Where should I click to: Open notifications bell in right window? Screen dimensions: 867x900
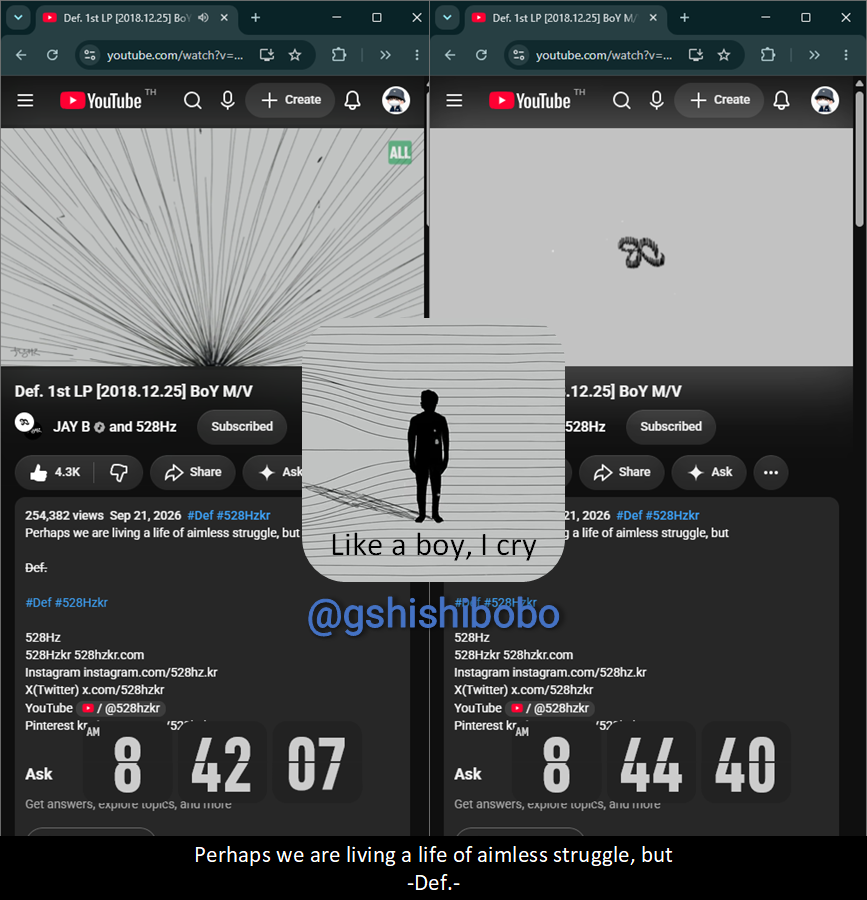[782, 101]
